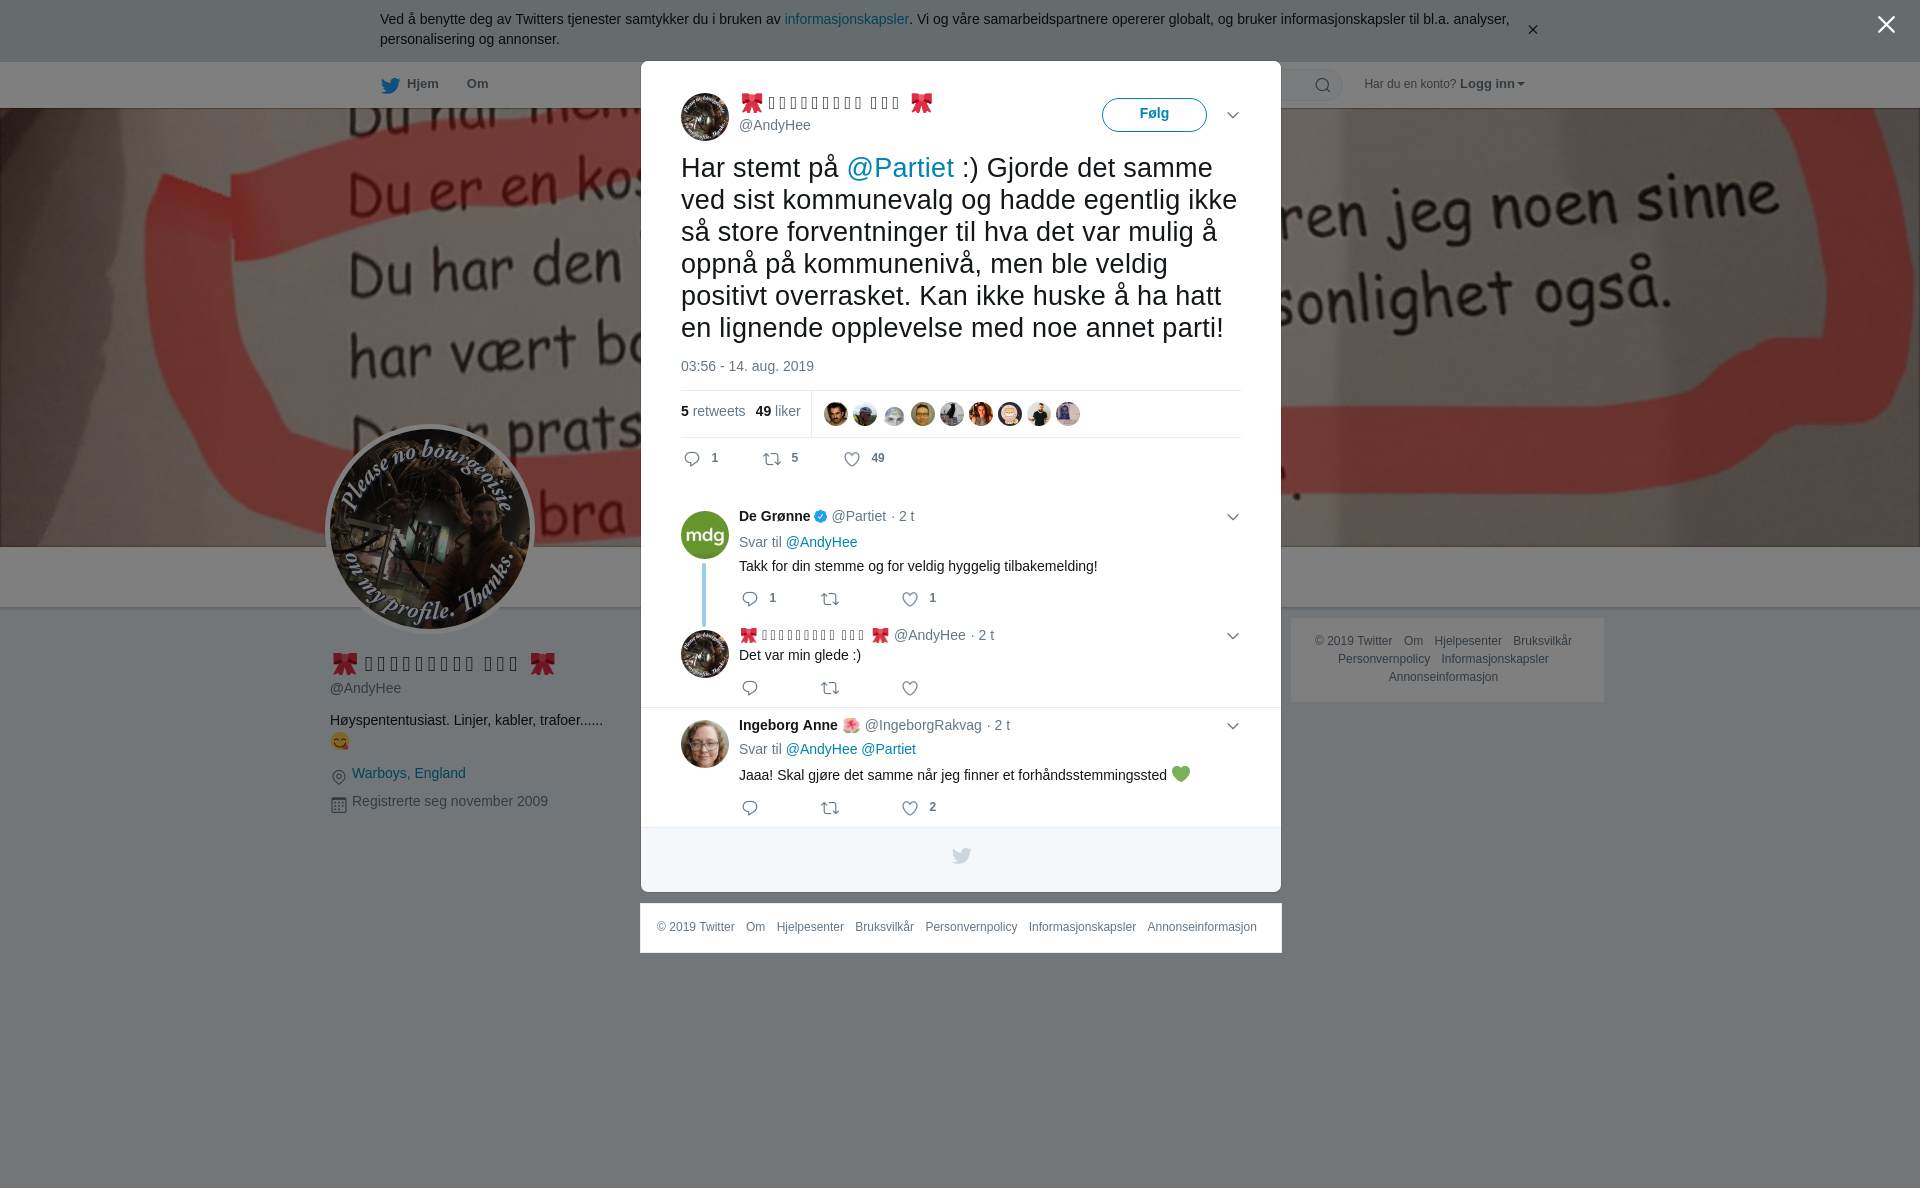
Task: Click the Følg button
Action: [1154, 114]
